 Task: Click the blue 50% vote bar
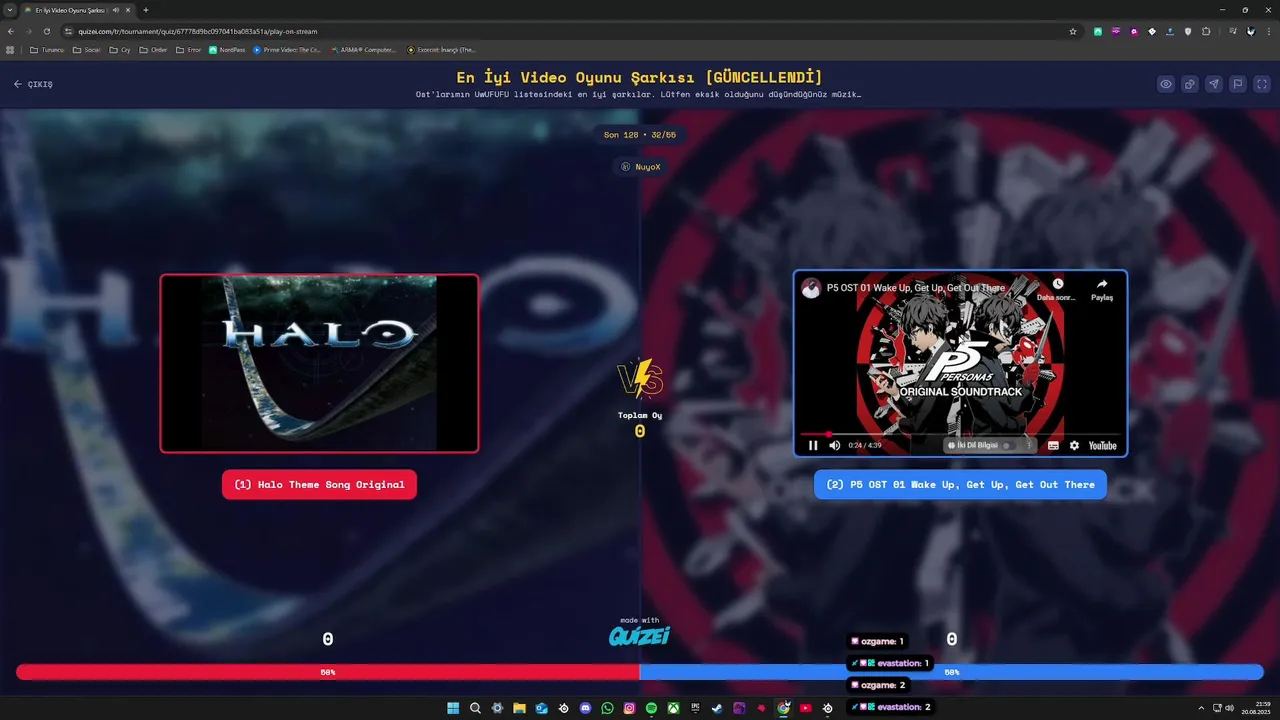[951, 673]
